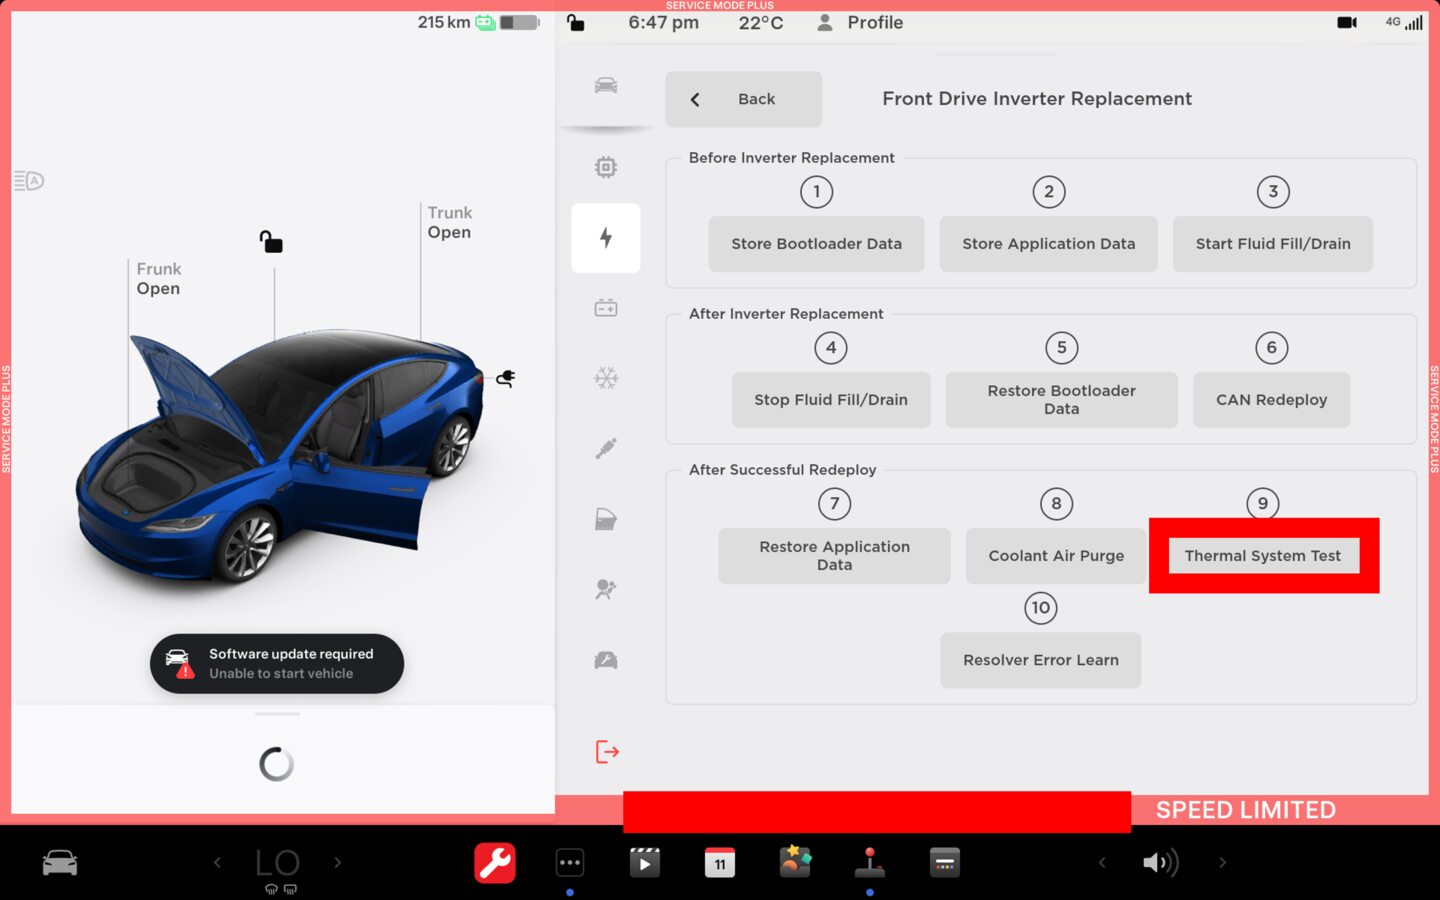Tap the Software update required notification
The image size is (1440, 900).
pyautogui.click(x=277, y=664)
